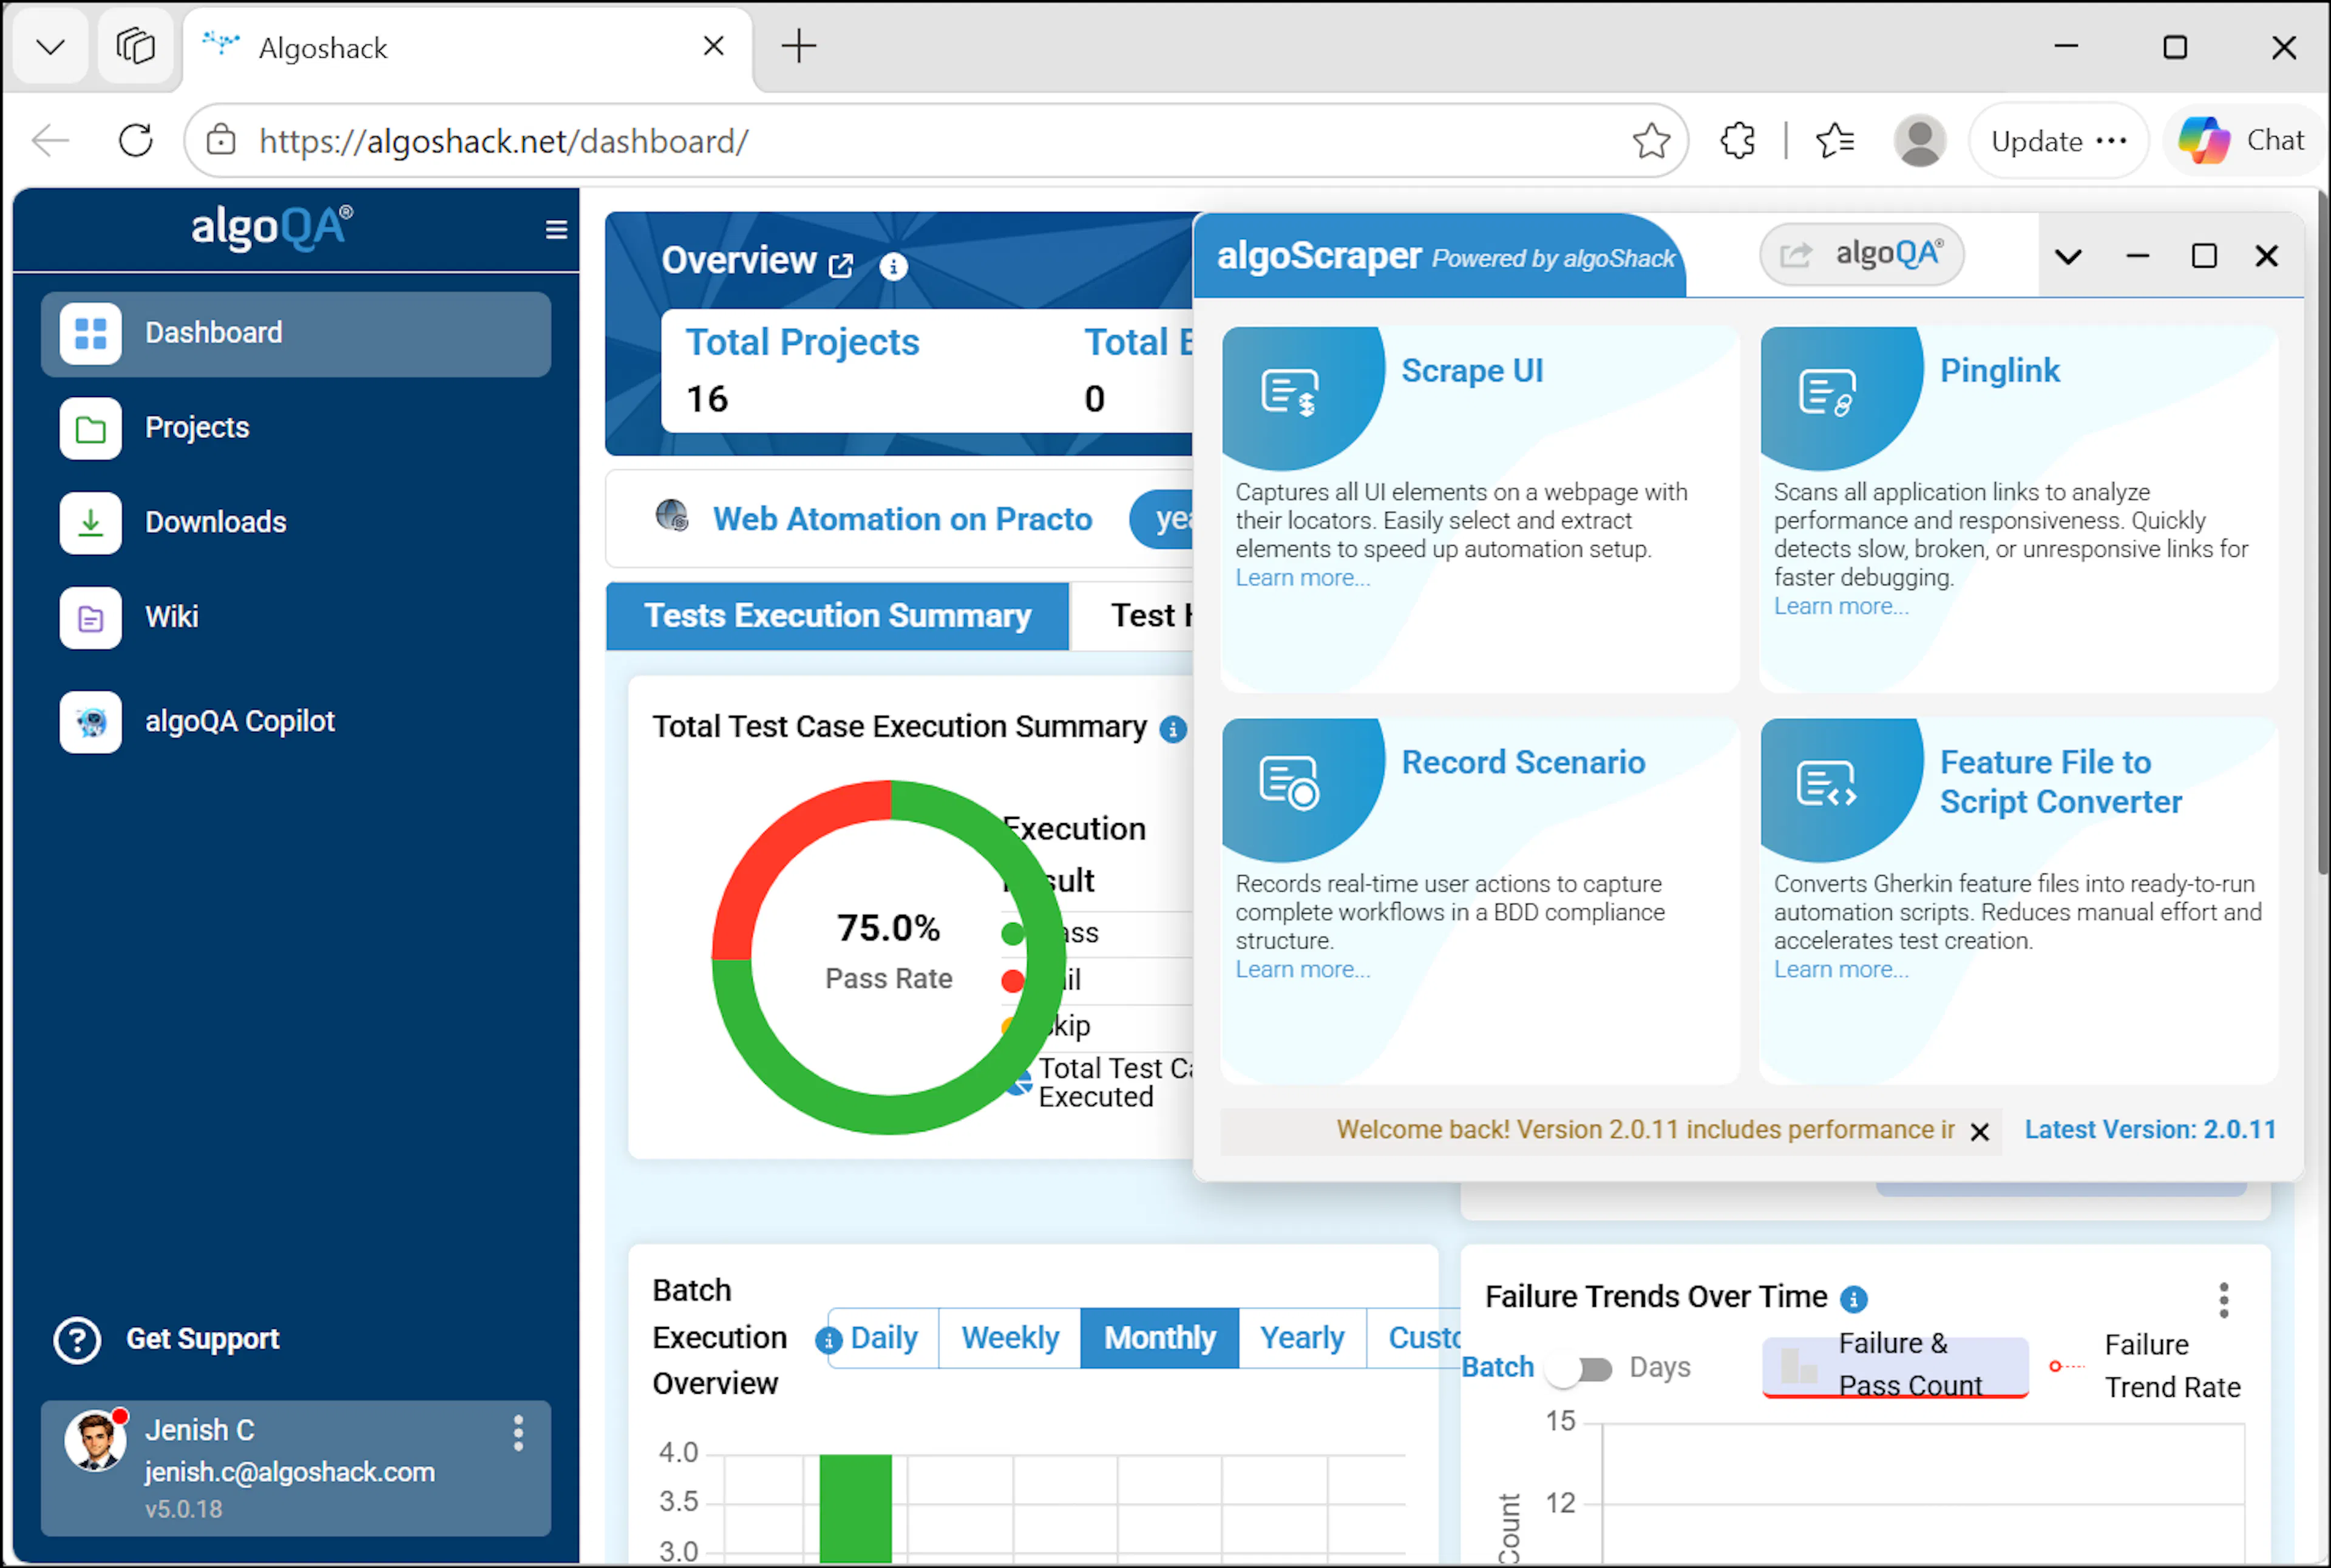Dismiss the Welcome back version banner
The image size is (2331, 1568).
click(1979, 1132)
